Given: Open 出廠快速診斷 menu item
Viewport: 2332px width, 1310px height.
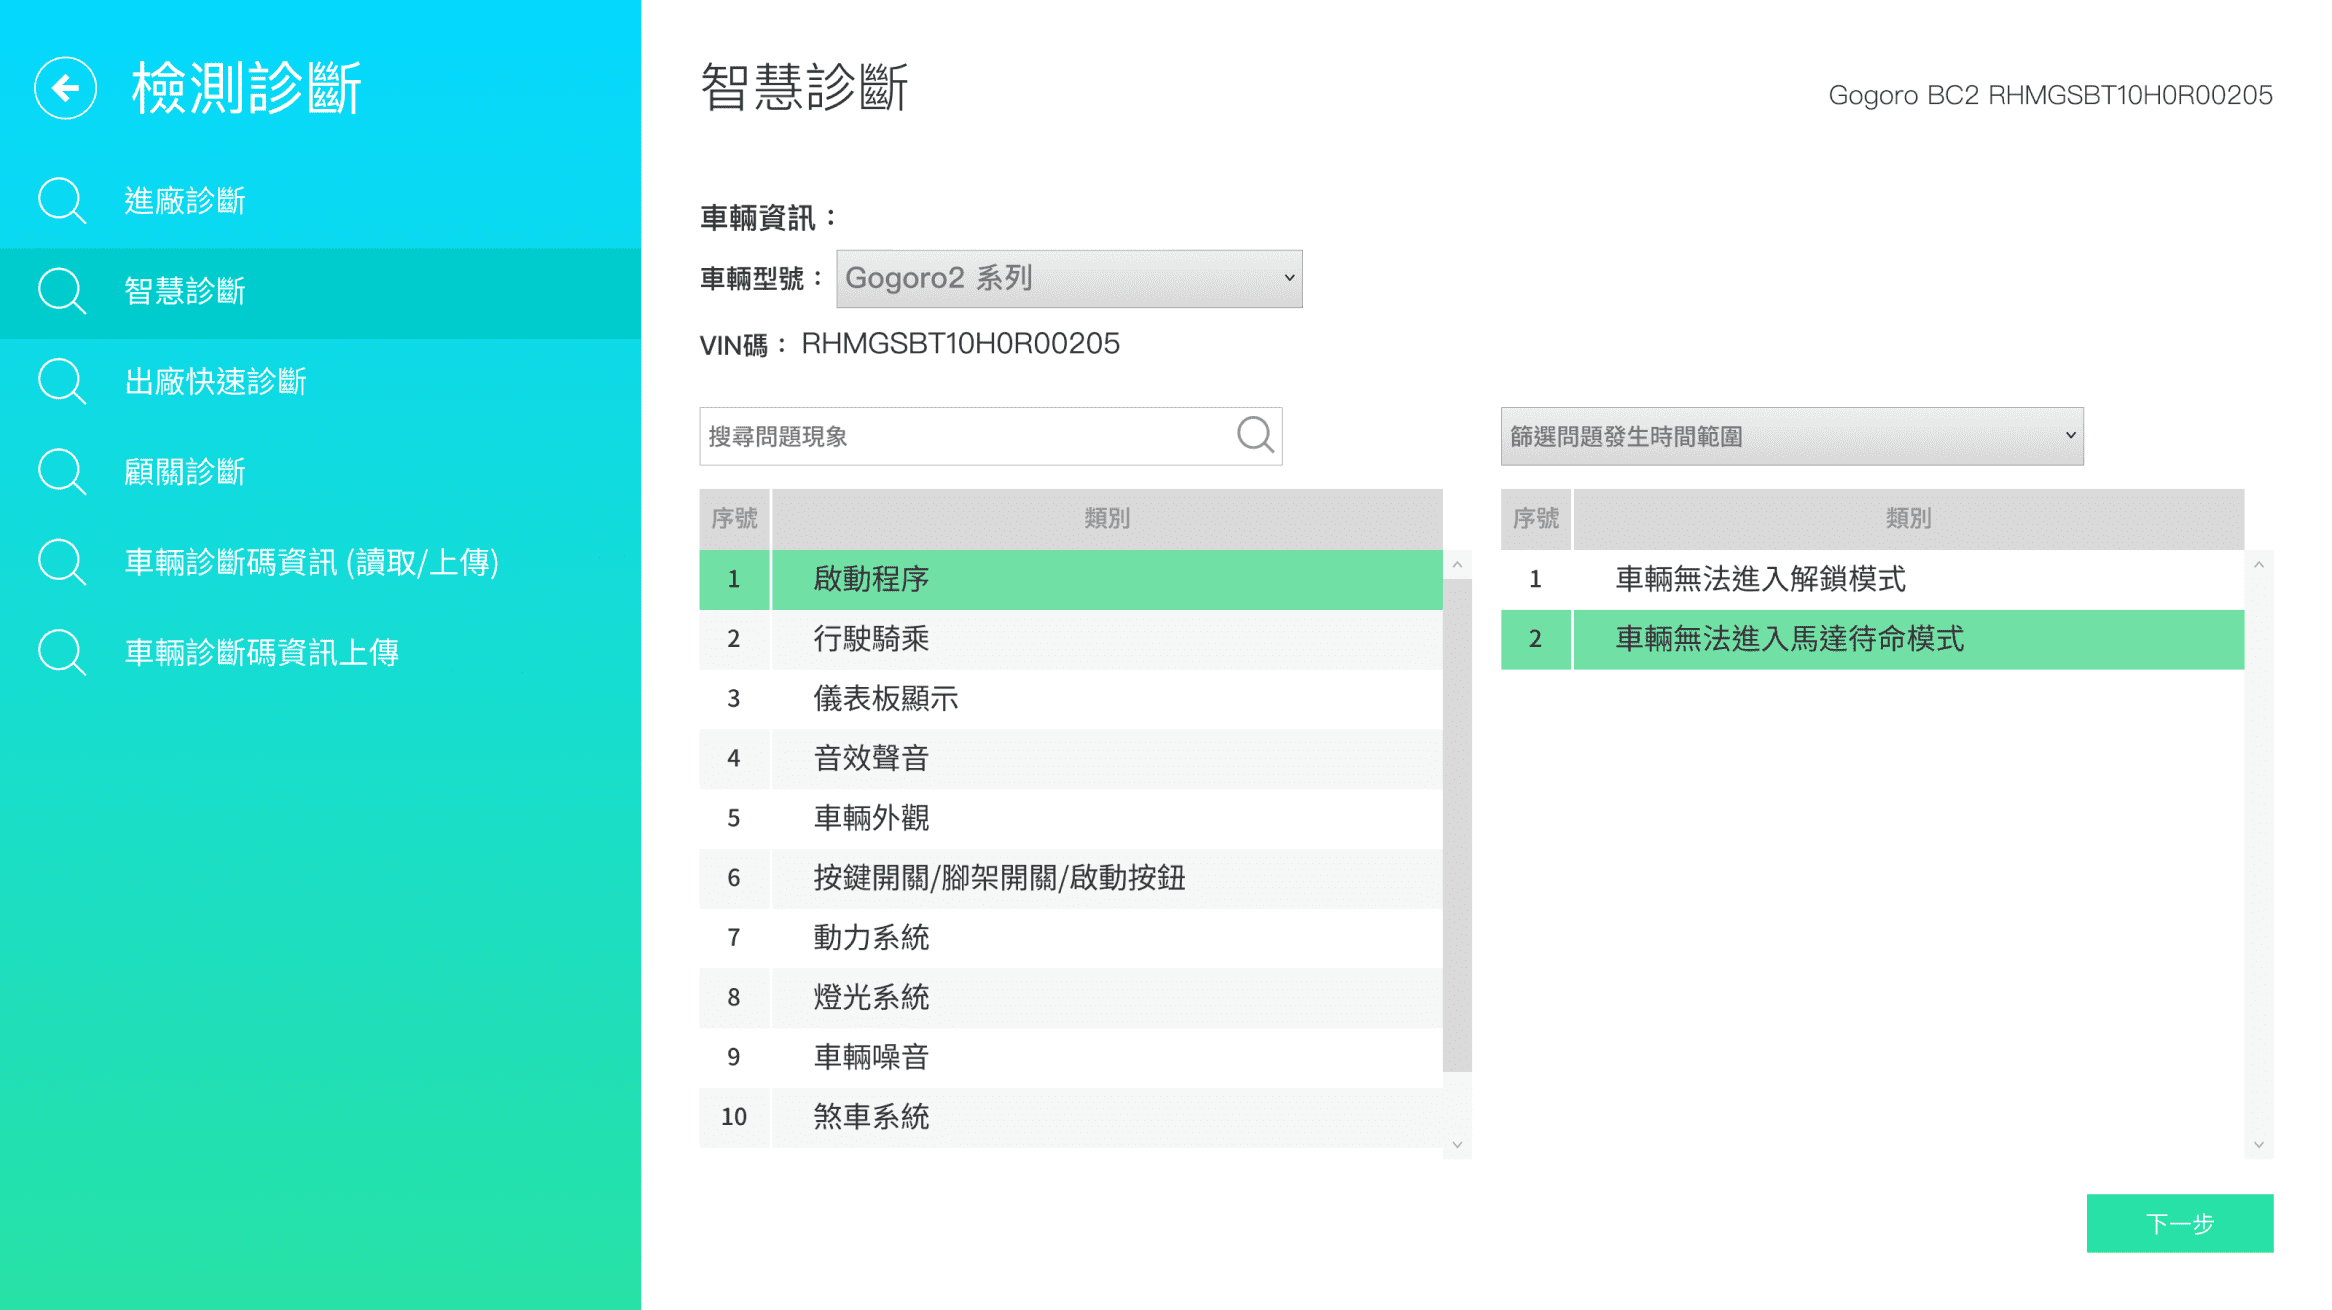Looking at the screenshot, I should (x=215, y=381).
